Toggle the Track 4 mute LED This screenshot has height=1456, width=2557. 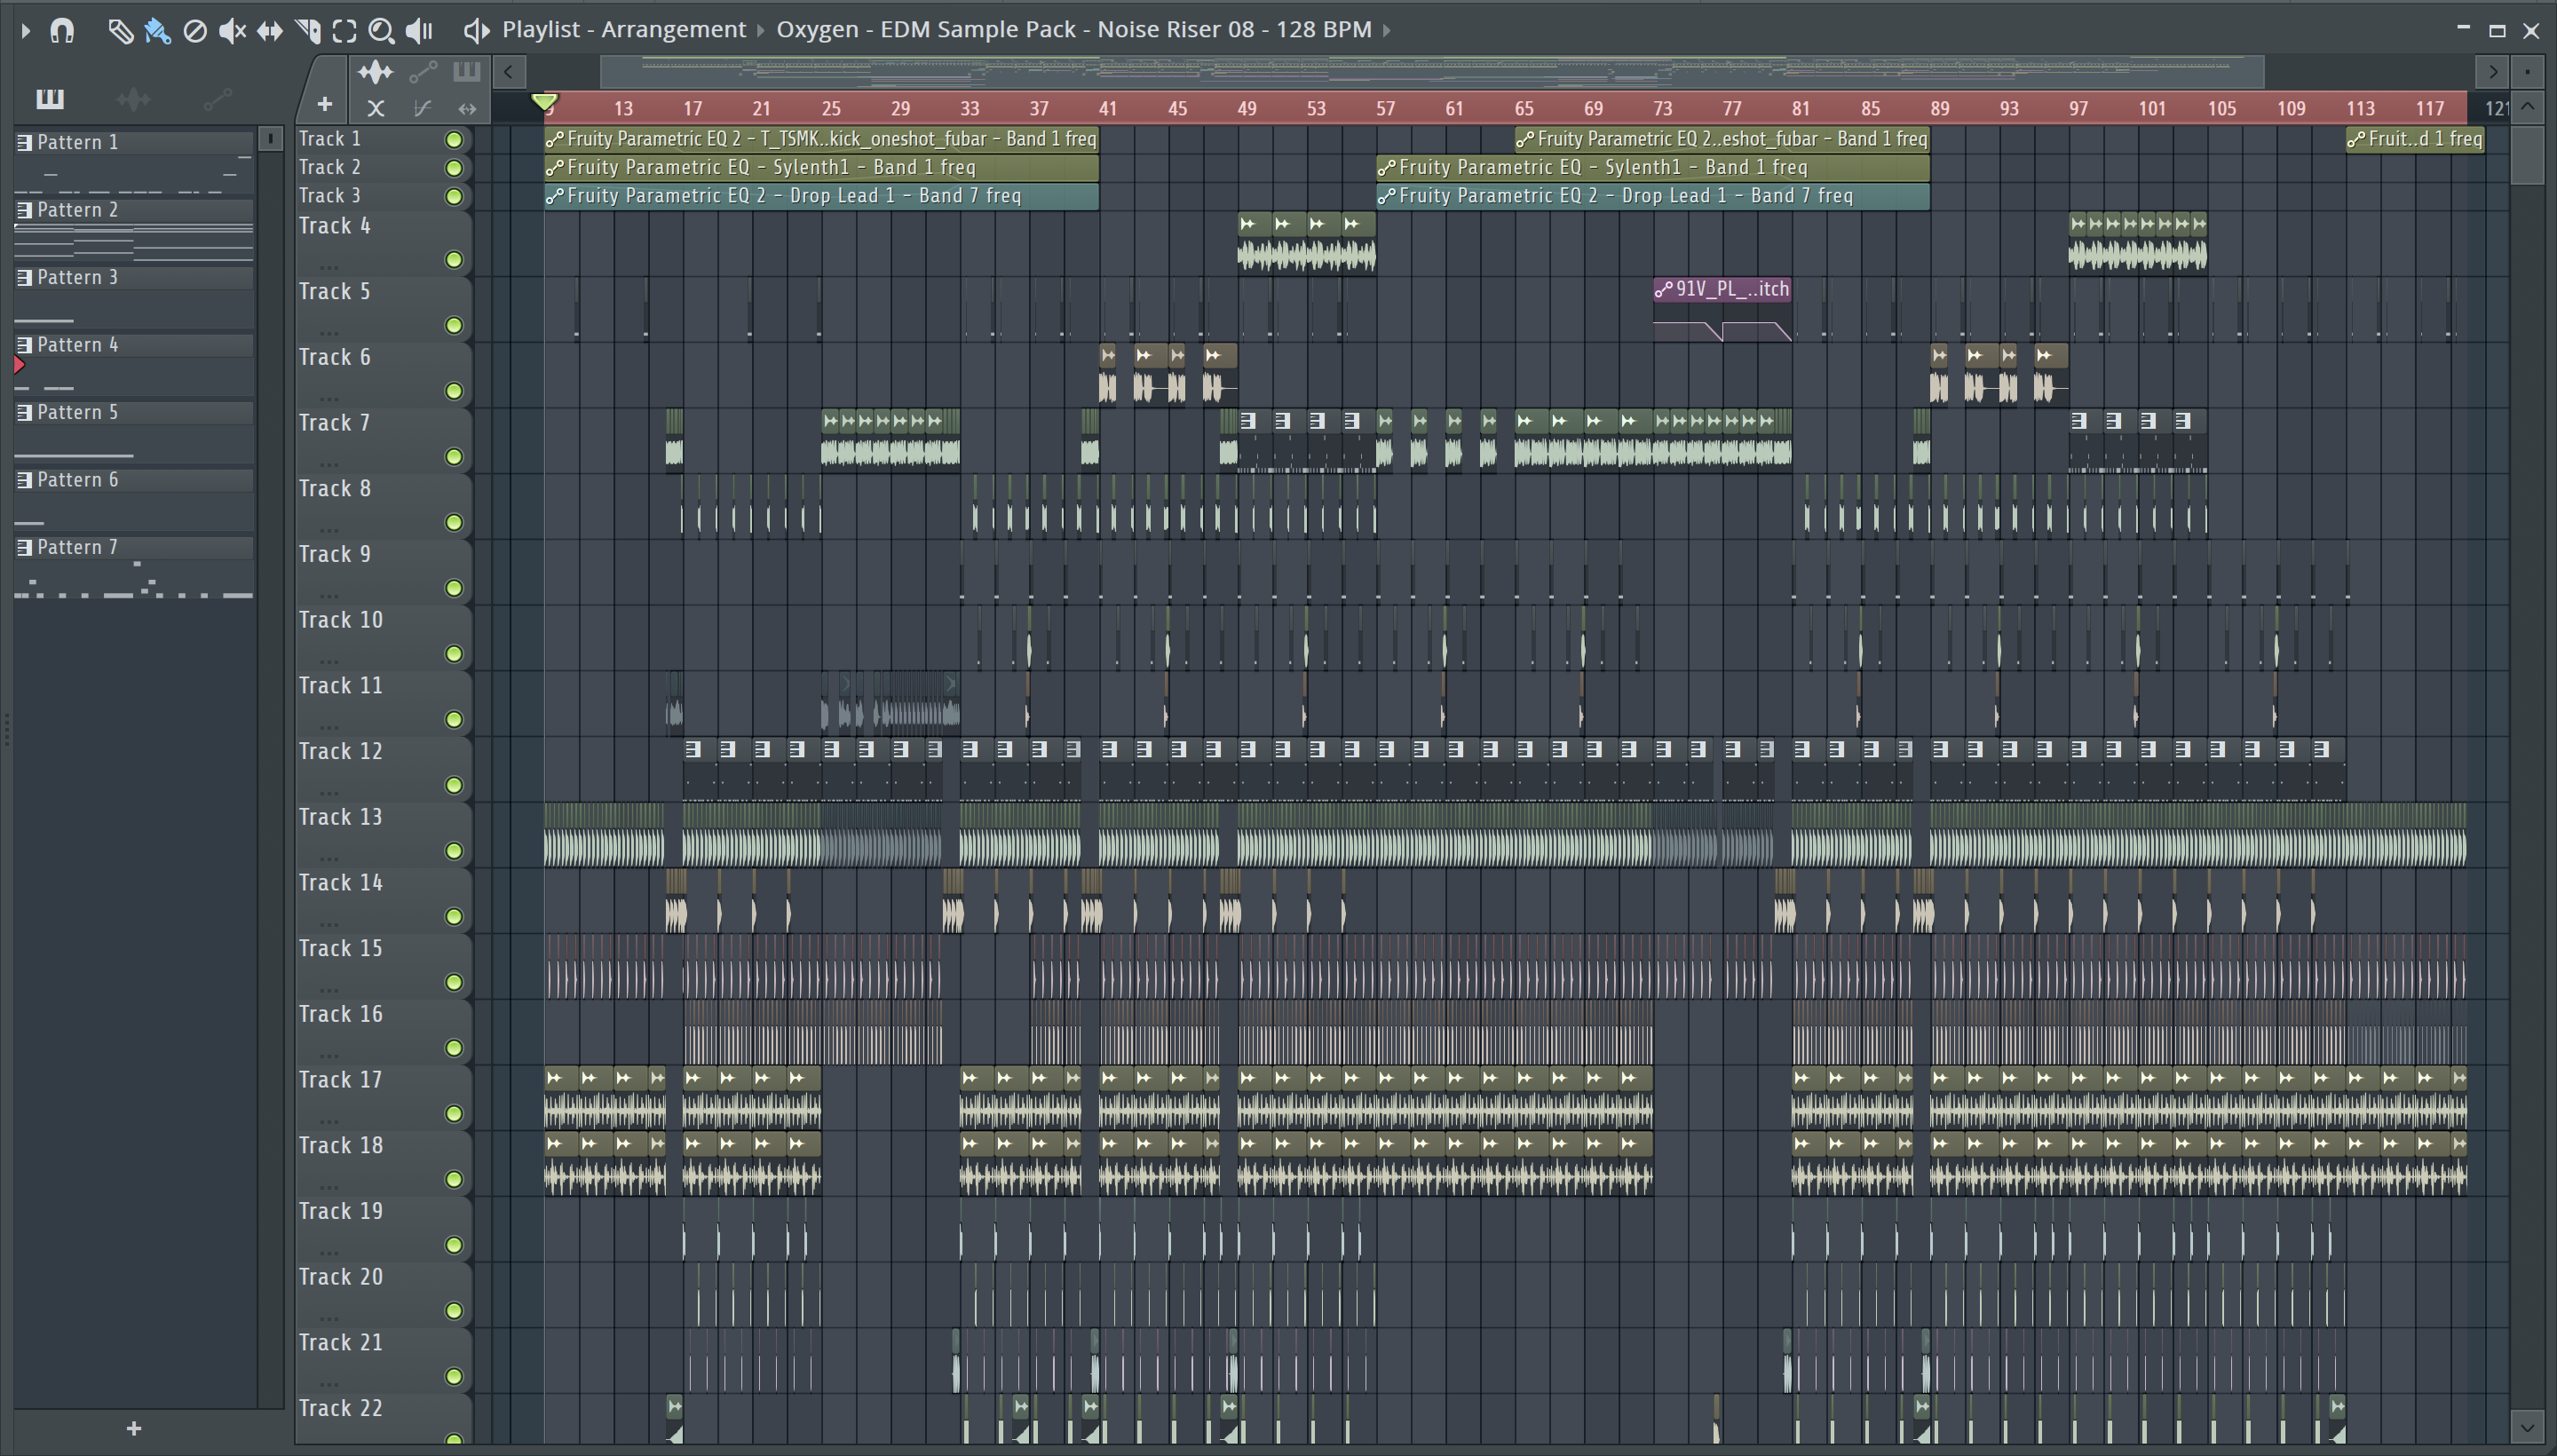coord(454,260)
